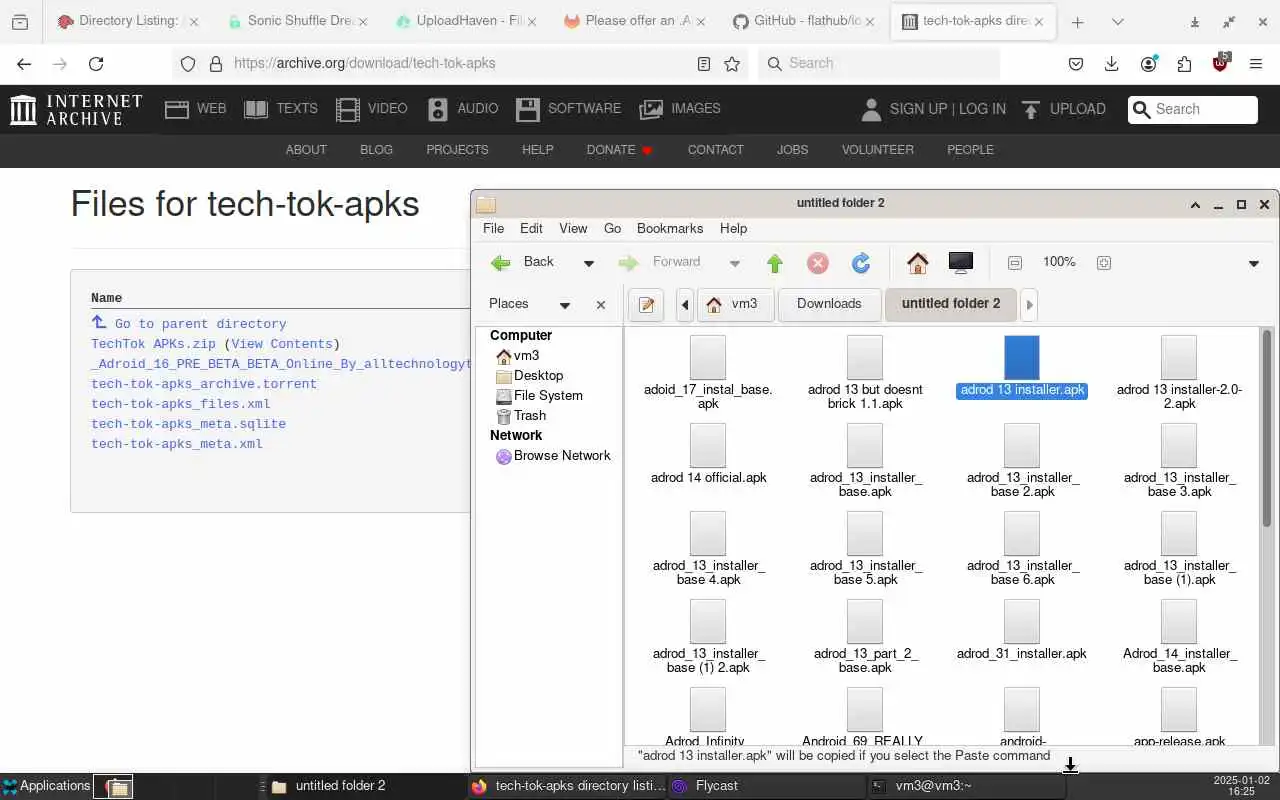
Task: Open the view mode dropdown in toolbar
Action: (1254, 264)
